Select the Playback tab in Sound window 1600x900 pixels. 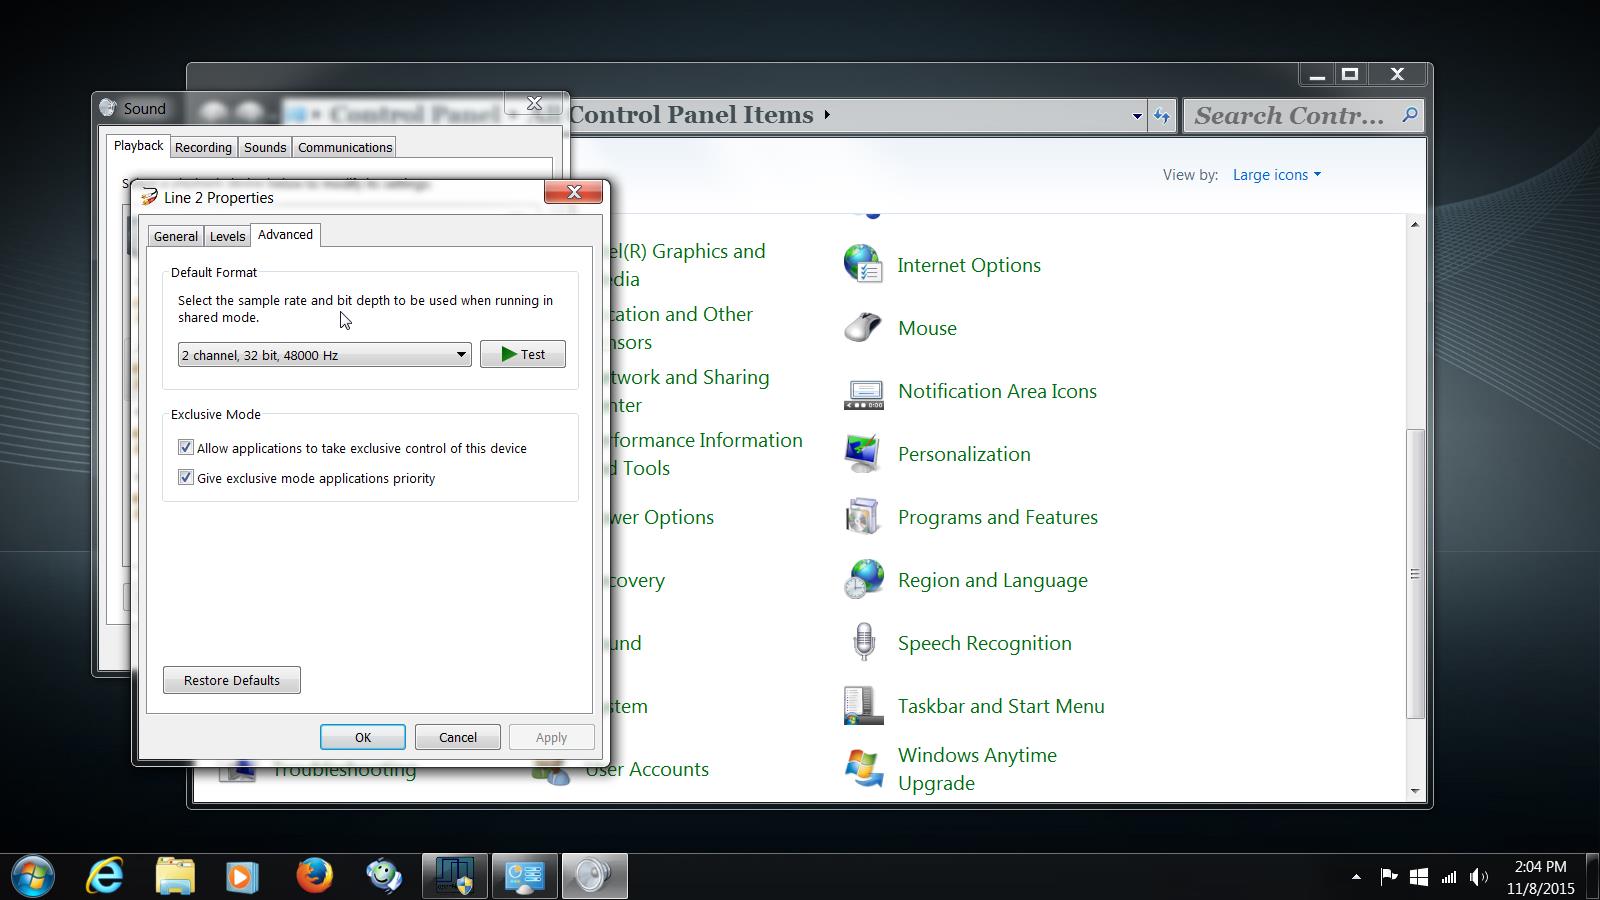click(138, 146)
